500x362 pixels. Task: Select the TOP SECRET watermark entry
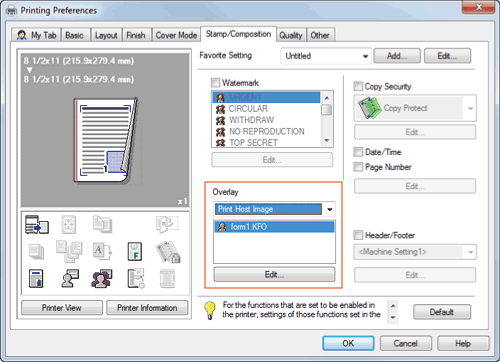click(x=266, y=143)
